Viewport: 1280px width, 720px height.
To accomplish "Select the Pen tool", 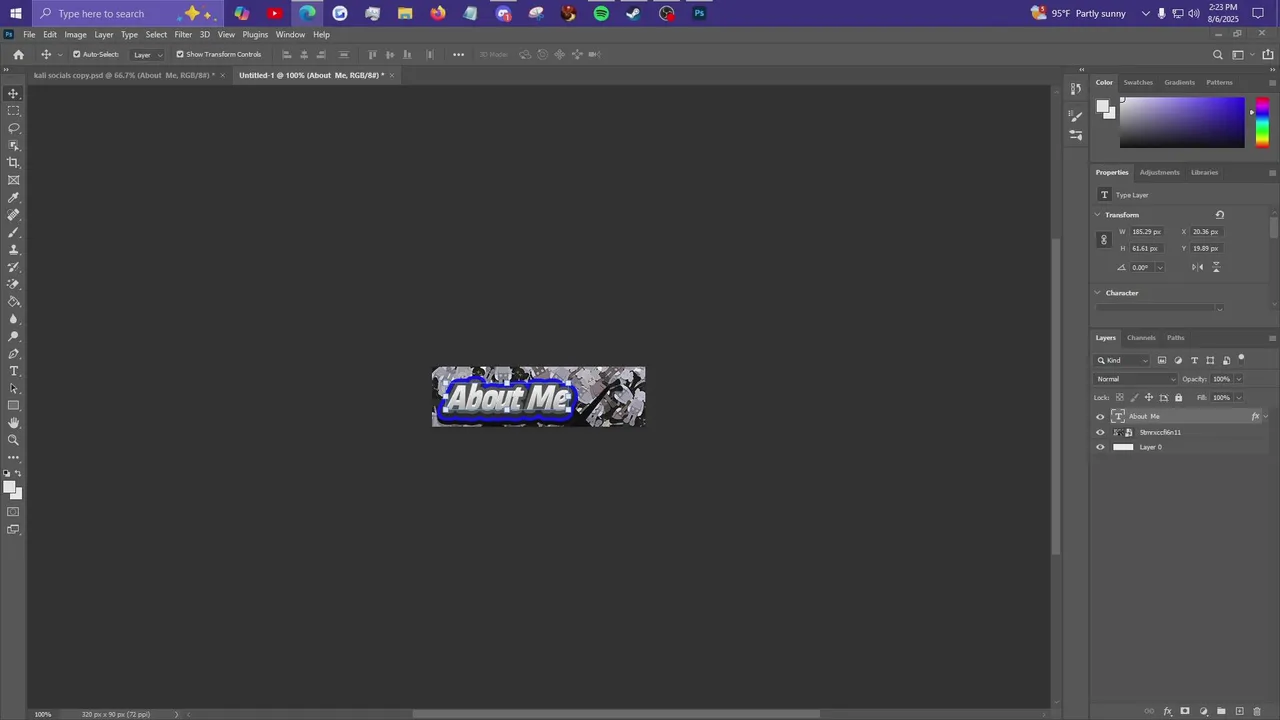I will point(13,354).
